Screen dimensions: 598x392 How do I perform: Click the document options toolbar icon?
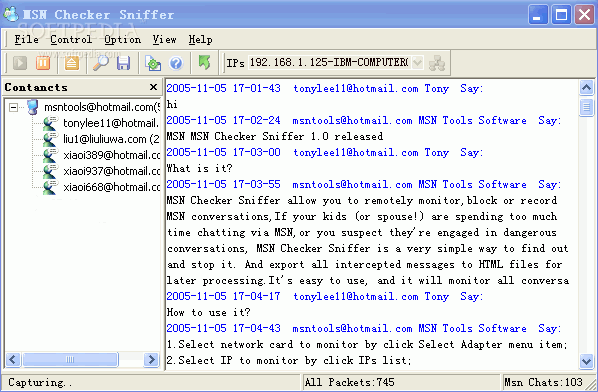[x=153, y=63]
